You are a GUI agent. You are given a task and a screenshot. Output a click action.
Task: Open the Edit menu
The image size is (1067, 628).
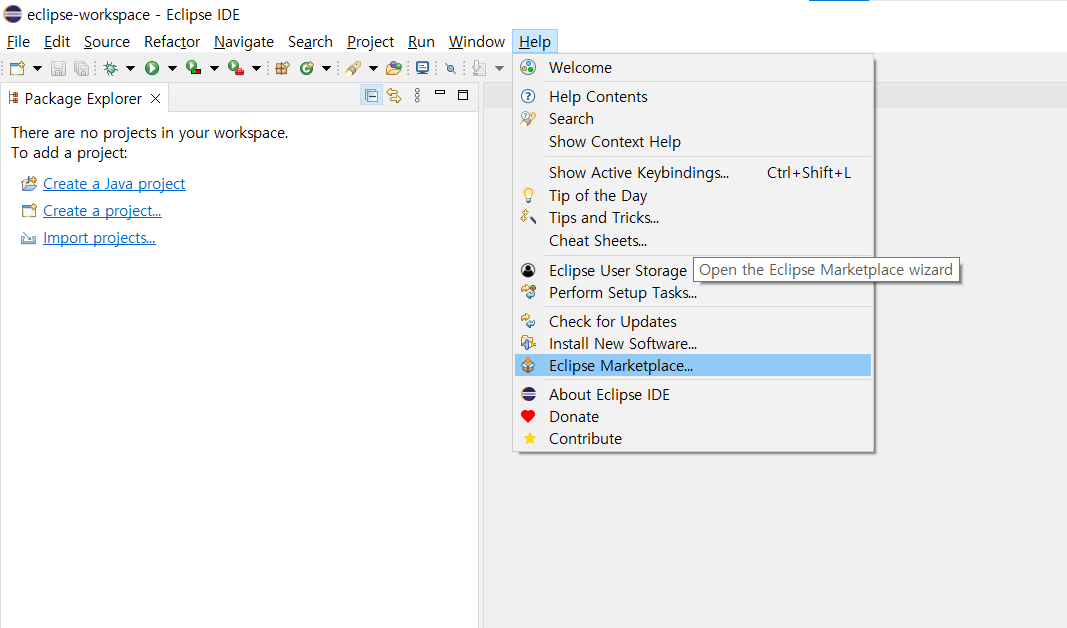pyautogui.click(x=57, y=42)
